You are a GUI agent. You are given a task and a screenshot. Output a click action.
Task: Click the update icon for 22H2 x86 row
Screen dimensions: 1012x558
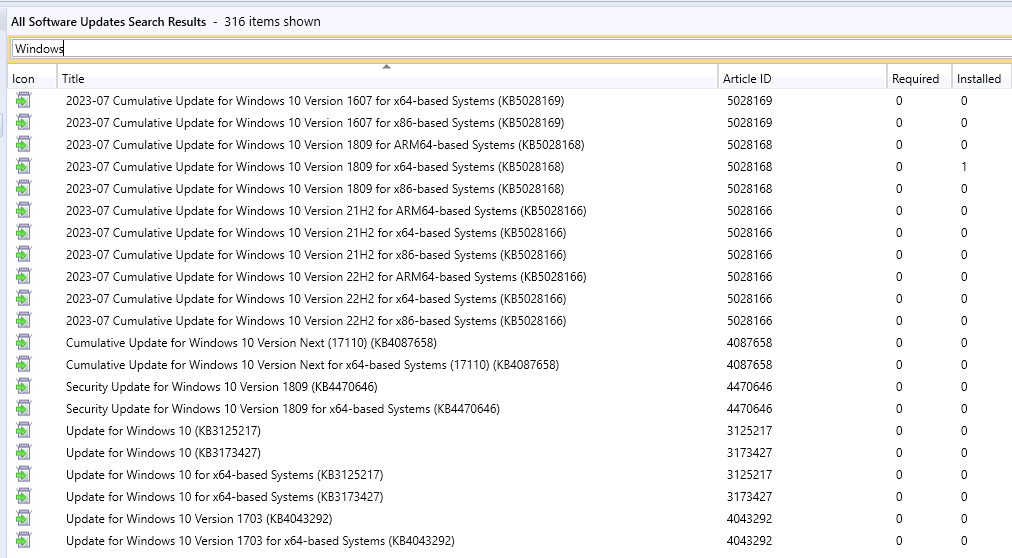click(23, 321)
